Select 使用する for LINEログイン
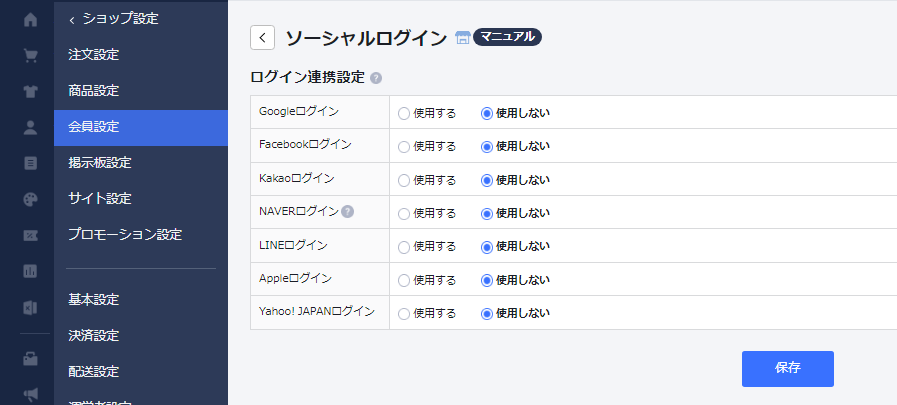Image resolution: width=897 pixels, height=405 pixels. (404, 247)
